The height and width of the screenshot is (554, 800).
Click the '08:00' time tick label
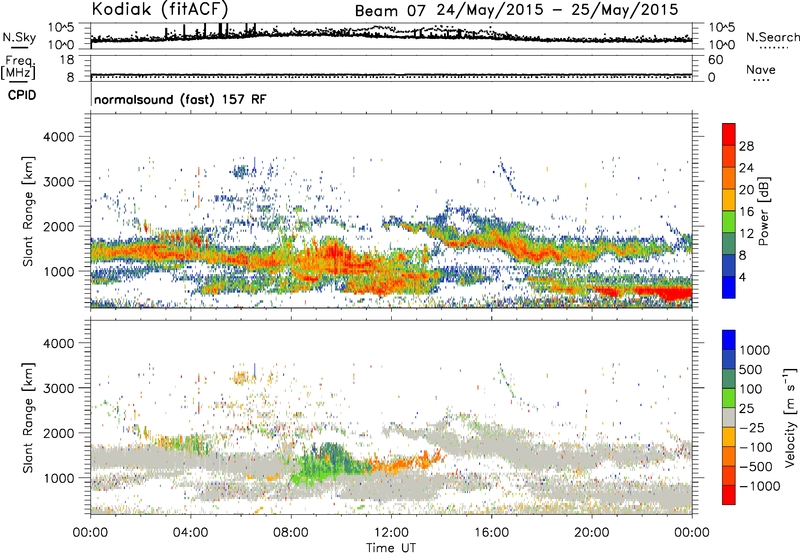pos(291,533)
